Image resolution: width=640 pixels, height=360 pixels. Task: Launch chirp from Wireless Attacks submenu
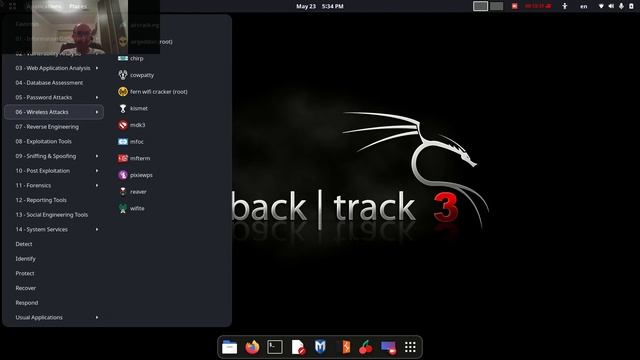point(131,58)
